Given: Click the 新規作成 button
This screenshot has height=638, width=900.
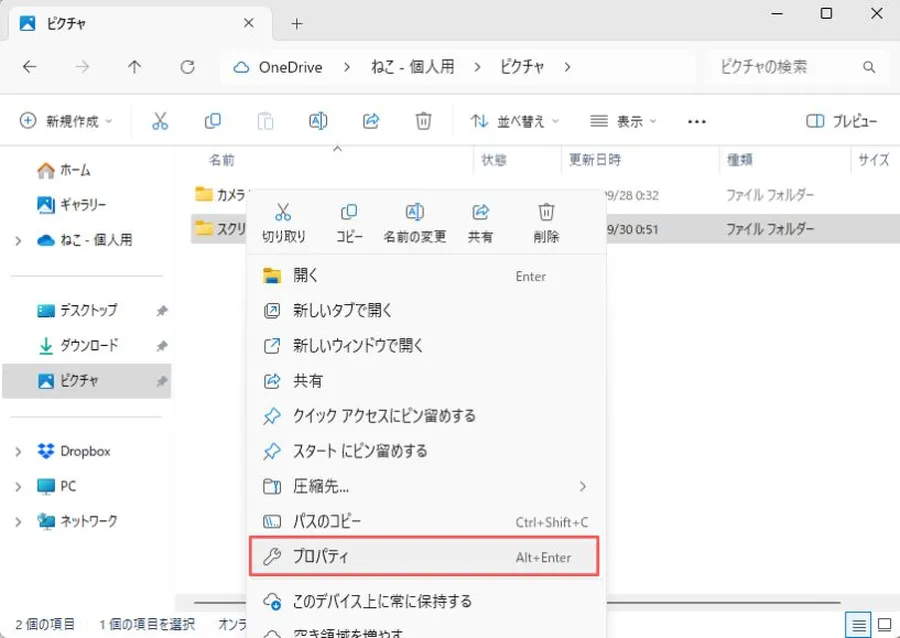Looking at the screenshot, I should [x=66, y=121].
